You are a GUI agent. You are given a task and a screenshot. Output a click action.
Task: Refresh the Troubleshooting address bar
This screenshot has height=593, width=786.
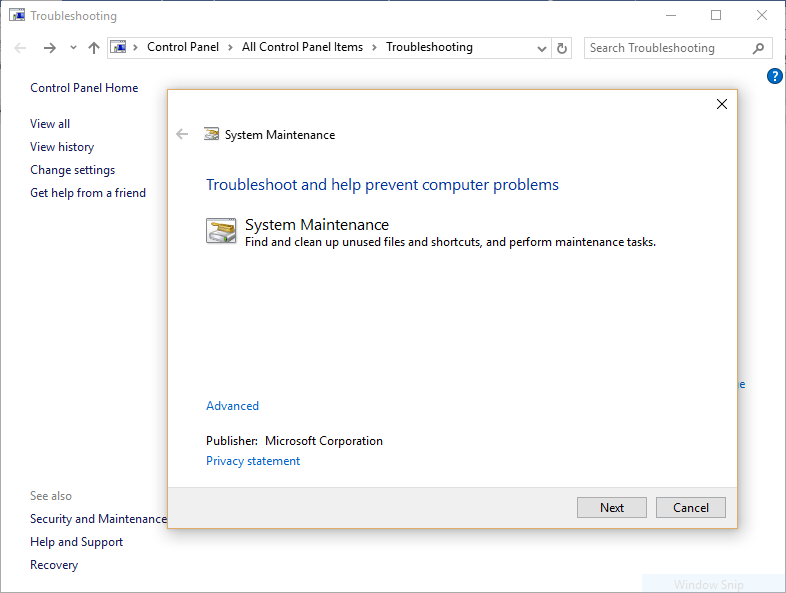(562, 48)
